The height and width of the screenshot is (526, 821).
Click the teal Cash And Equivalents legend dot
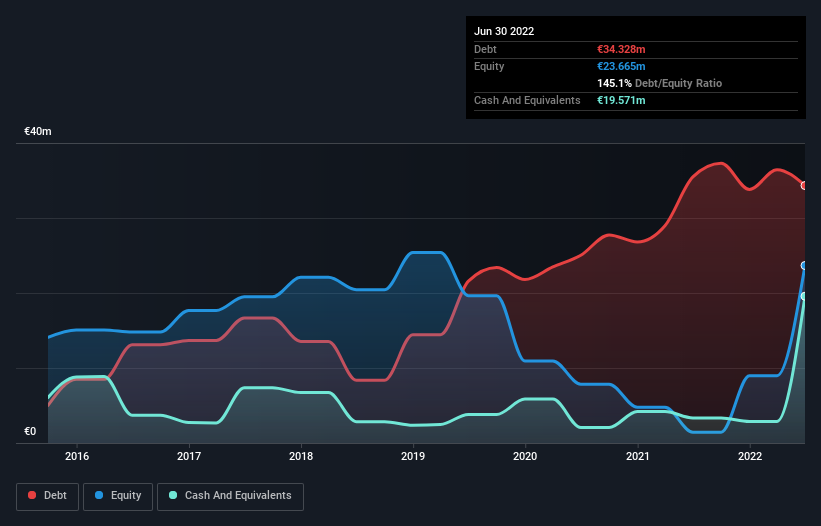(173, 495)
